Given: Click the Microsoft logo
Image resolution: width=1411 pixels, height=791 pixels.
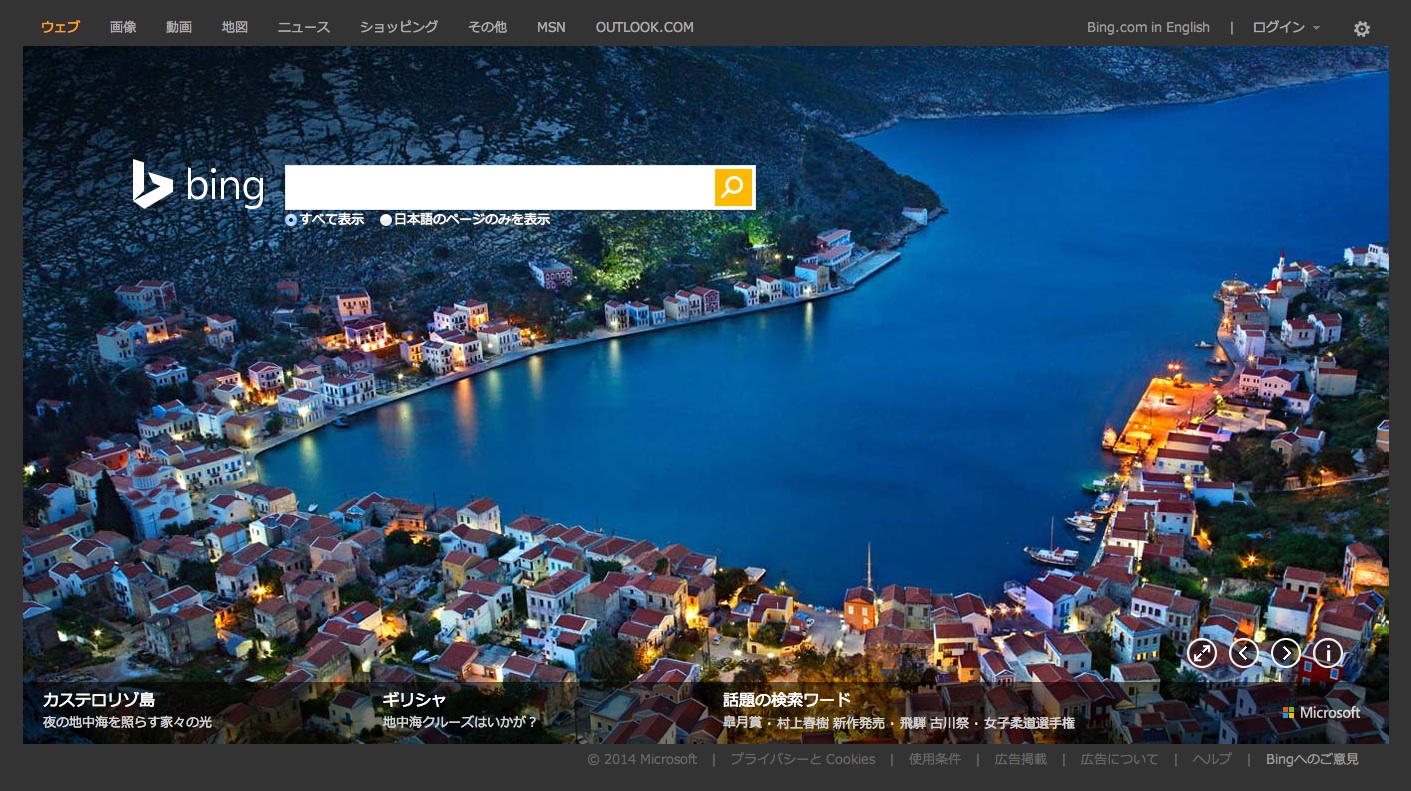Looking at the screenshot, I should [x=1321, y=713].
